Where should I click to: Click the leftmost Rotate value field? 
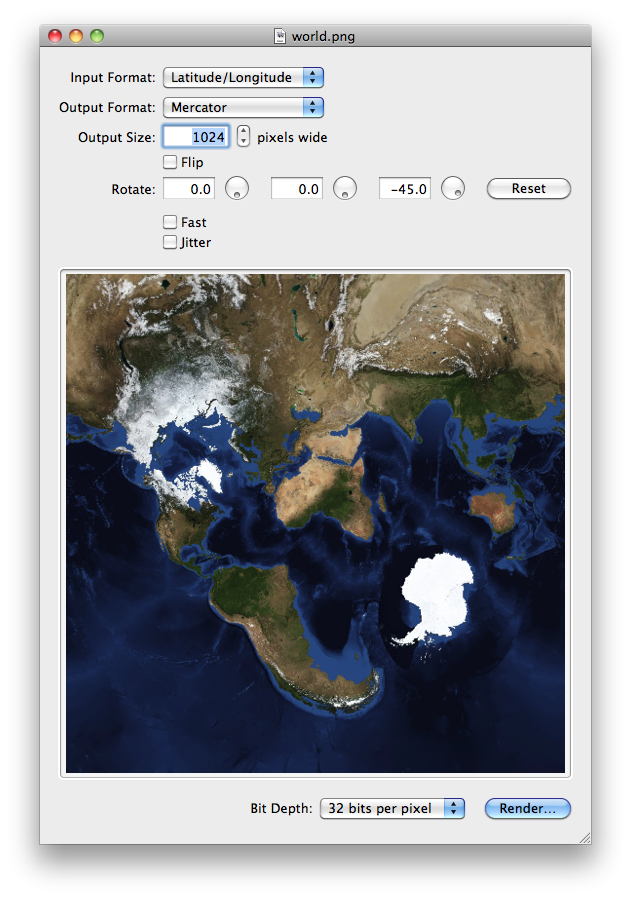pos(189,189)
